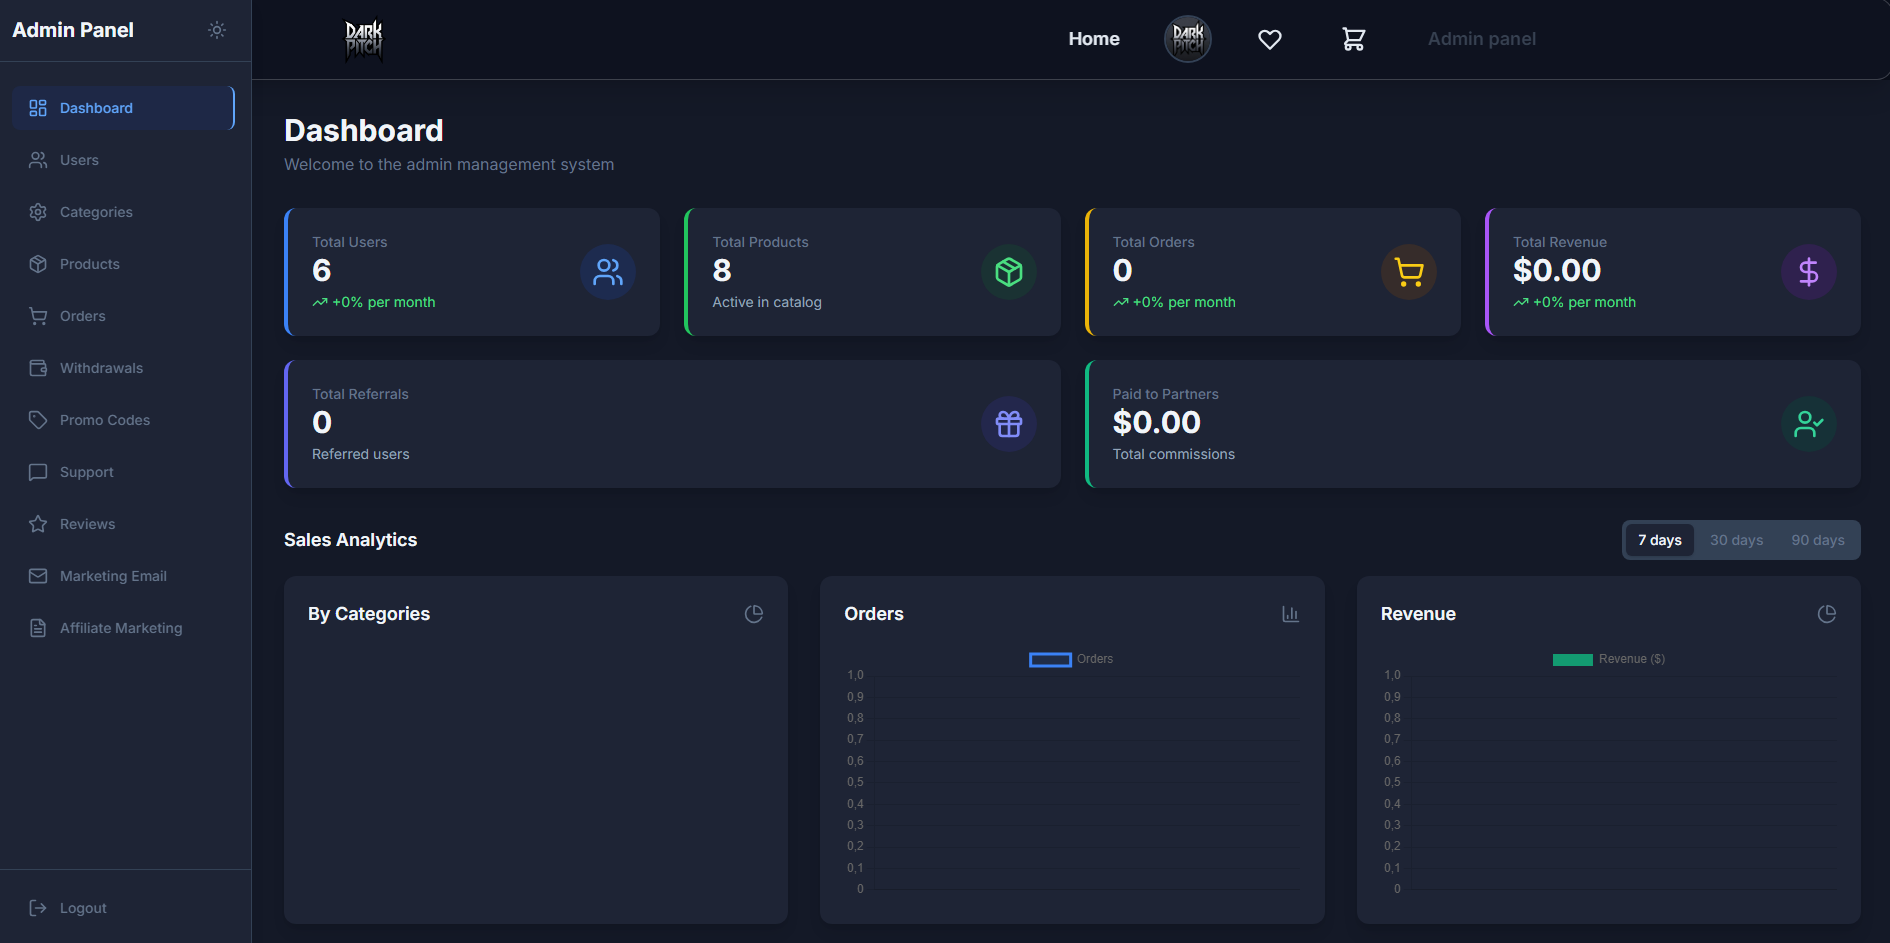This screenshot has height=943, width=1890.
Task: Toggle the Orders legend swatch
Action: 1050,659
